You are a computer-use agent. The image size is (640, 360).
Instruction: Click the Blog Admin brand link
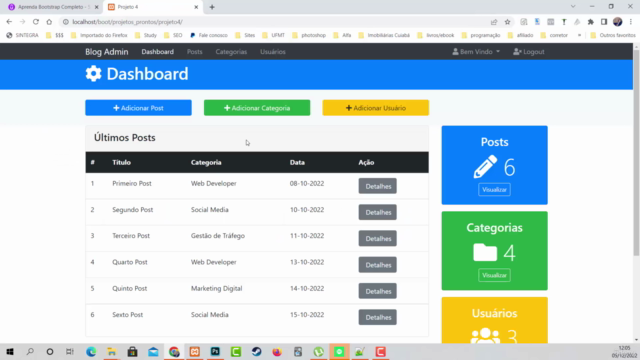[x=107, y=52]
